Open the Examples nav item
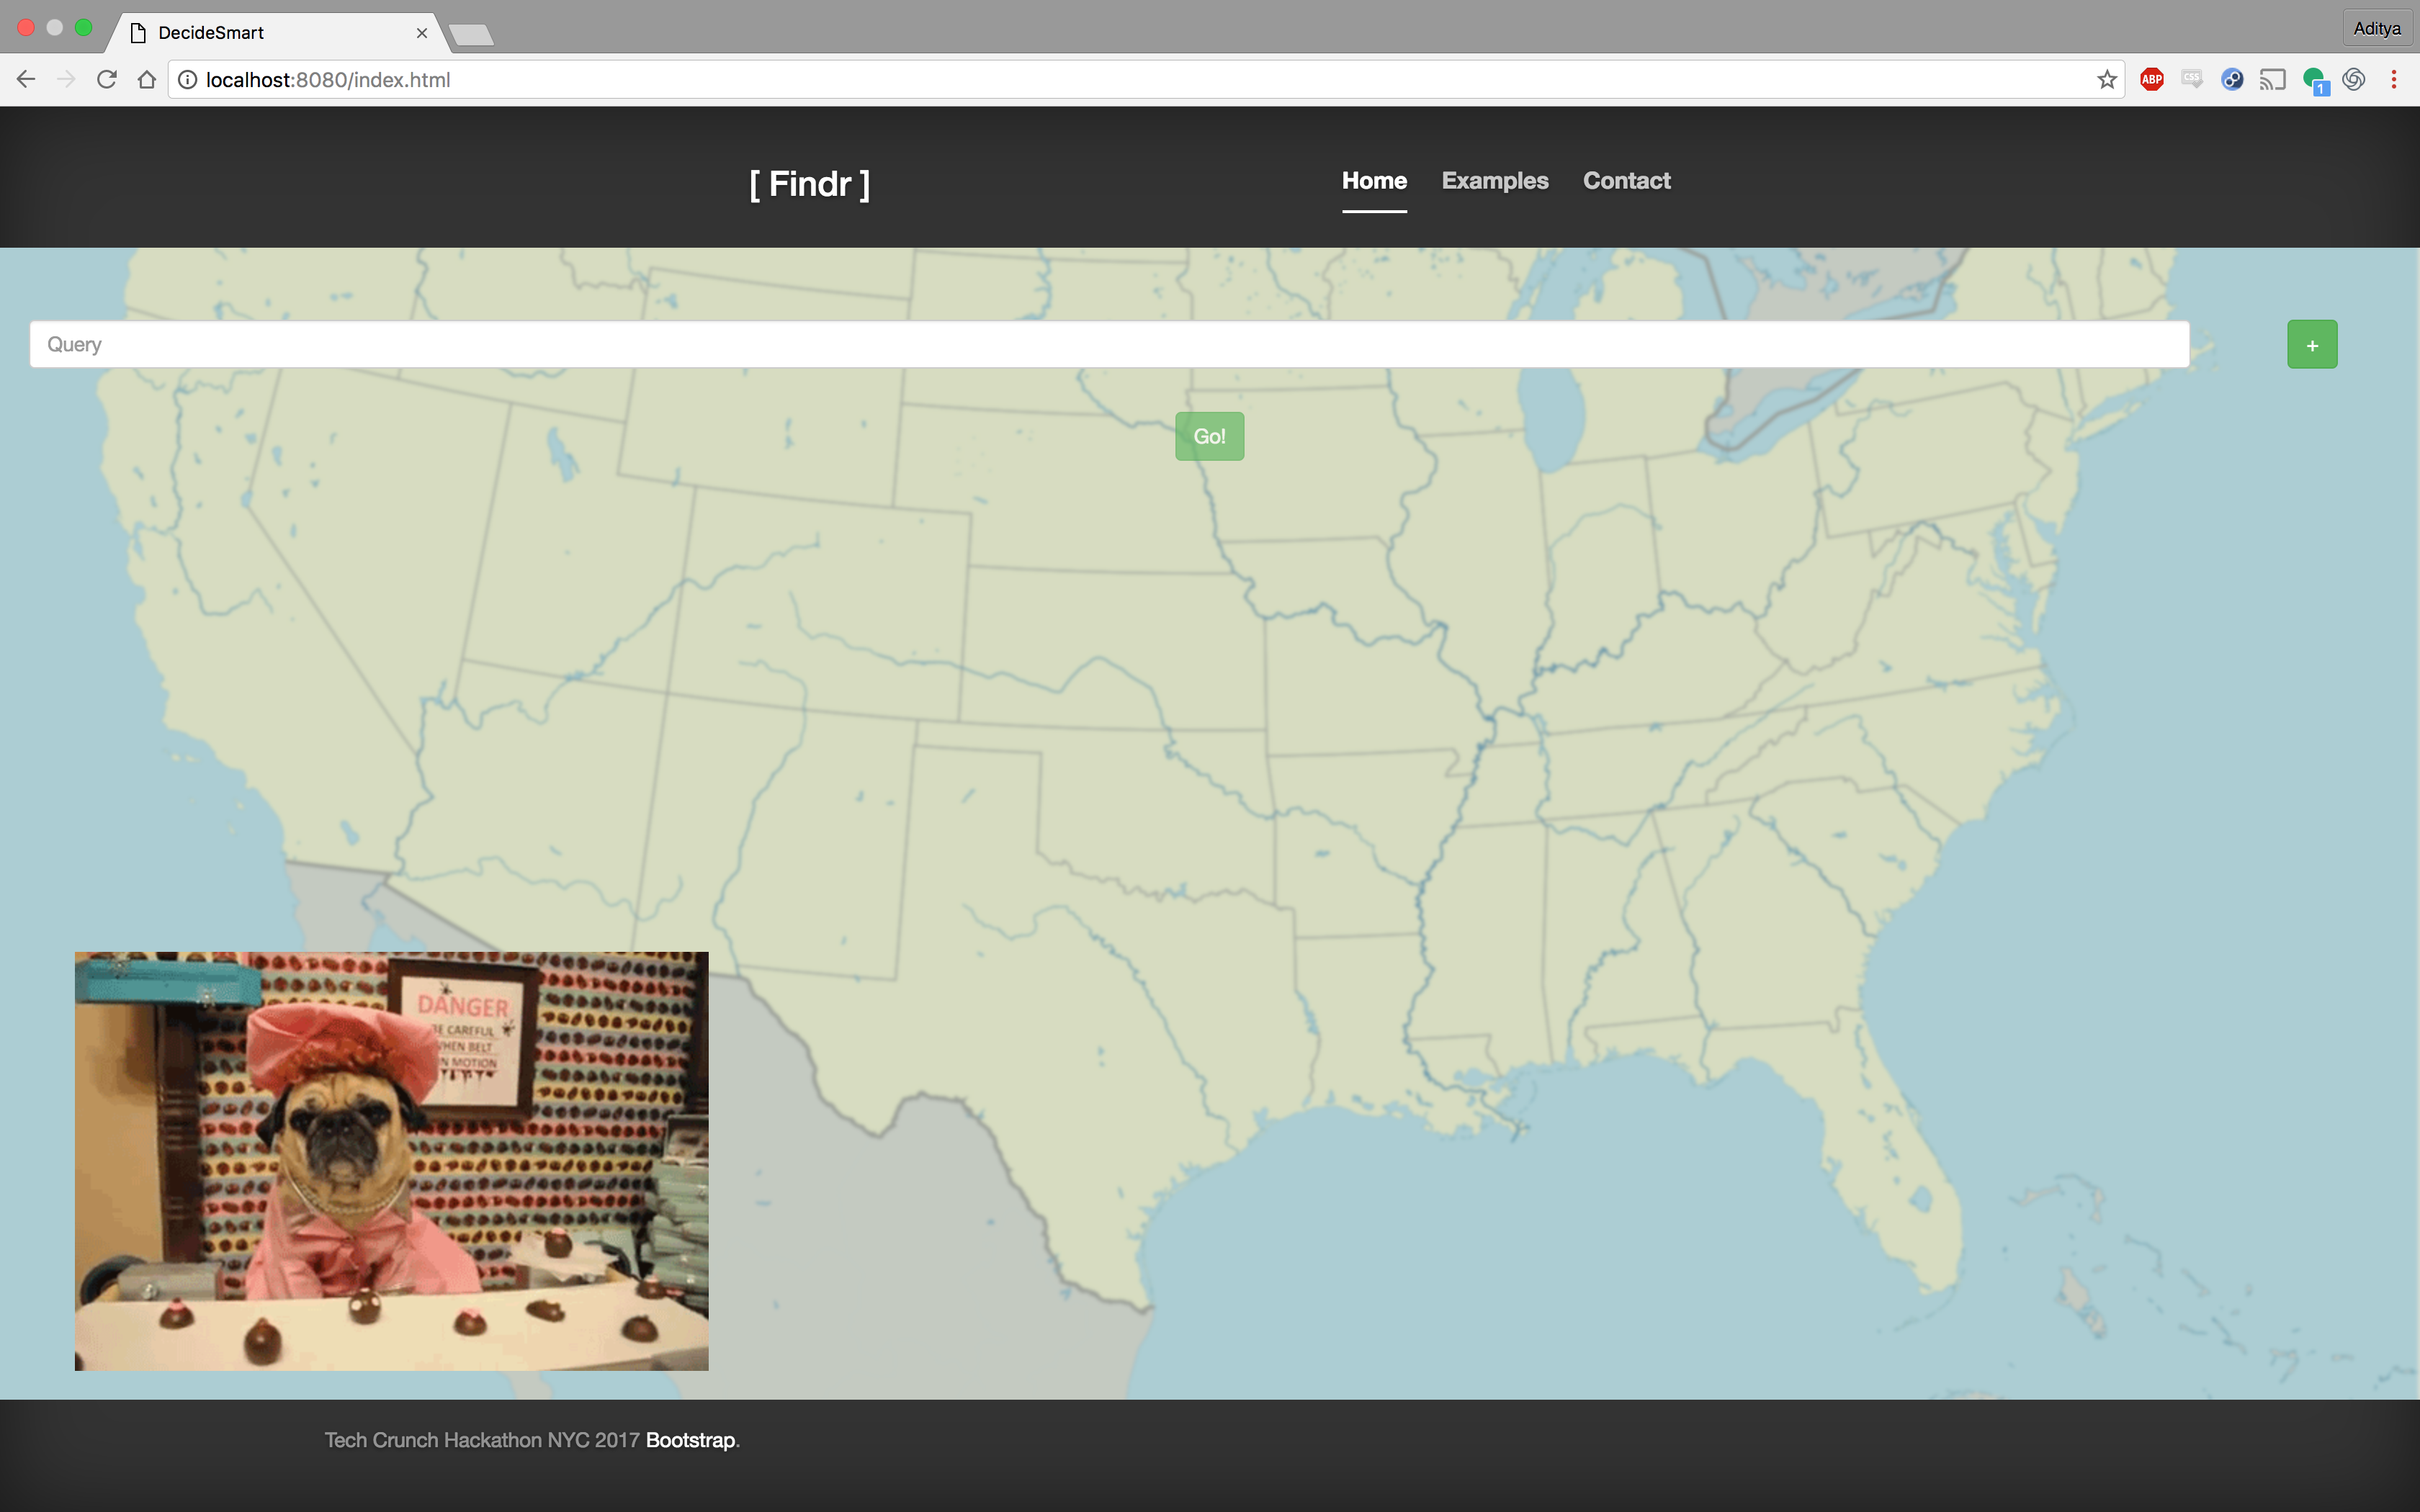 click(x=1494, y=181)
